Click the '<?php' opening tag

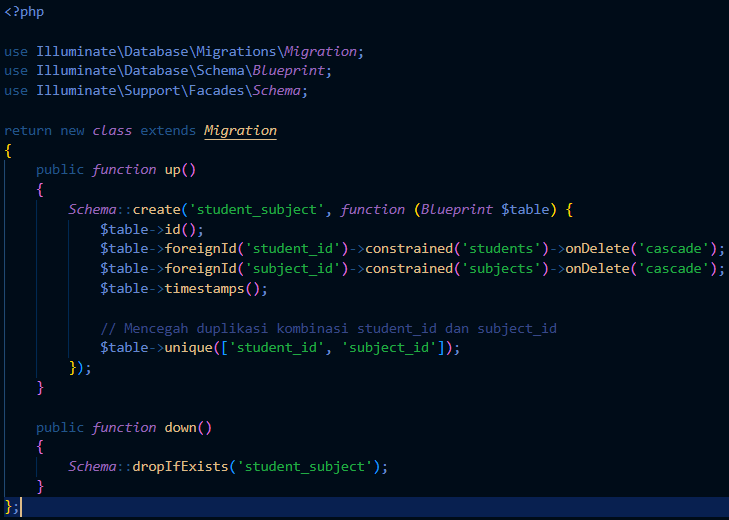click(24, 12)
